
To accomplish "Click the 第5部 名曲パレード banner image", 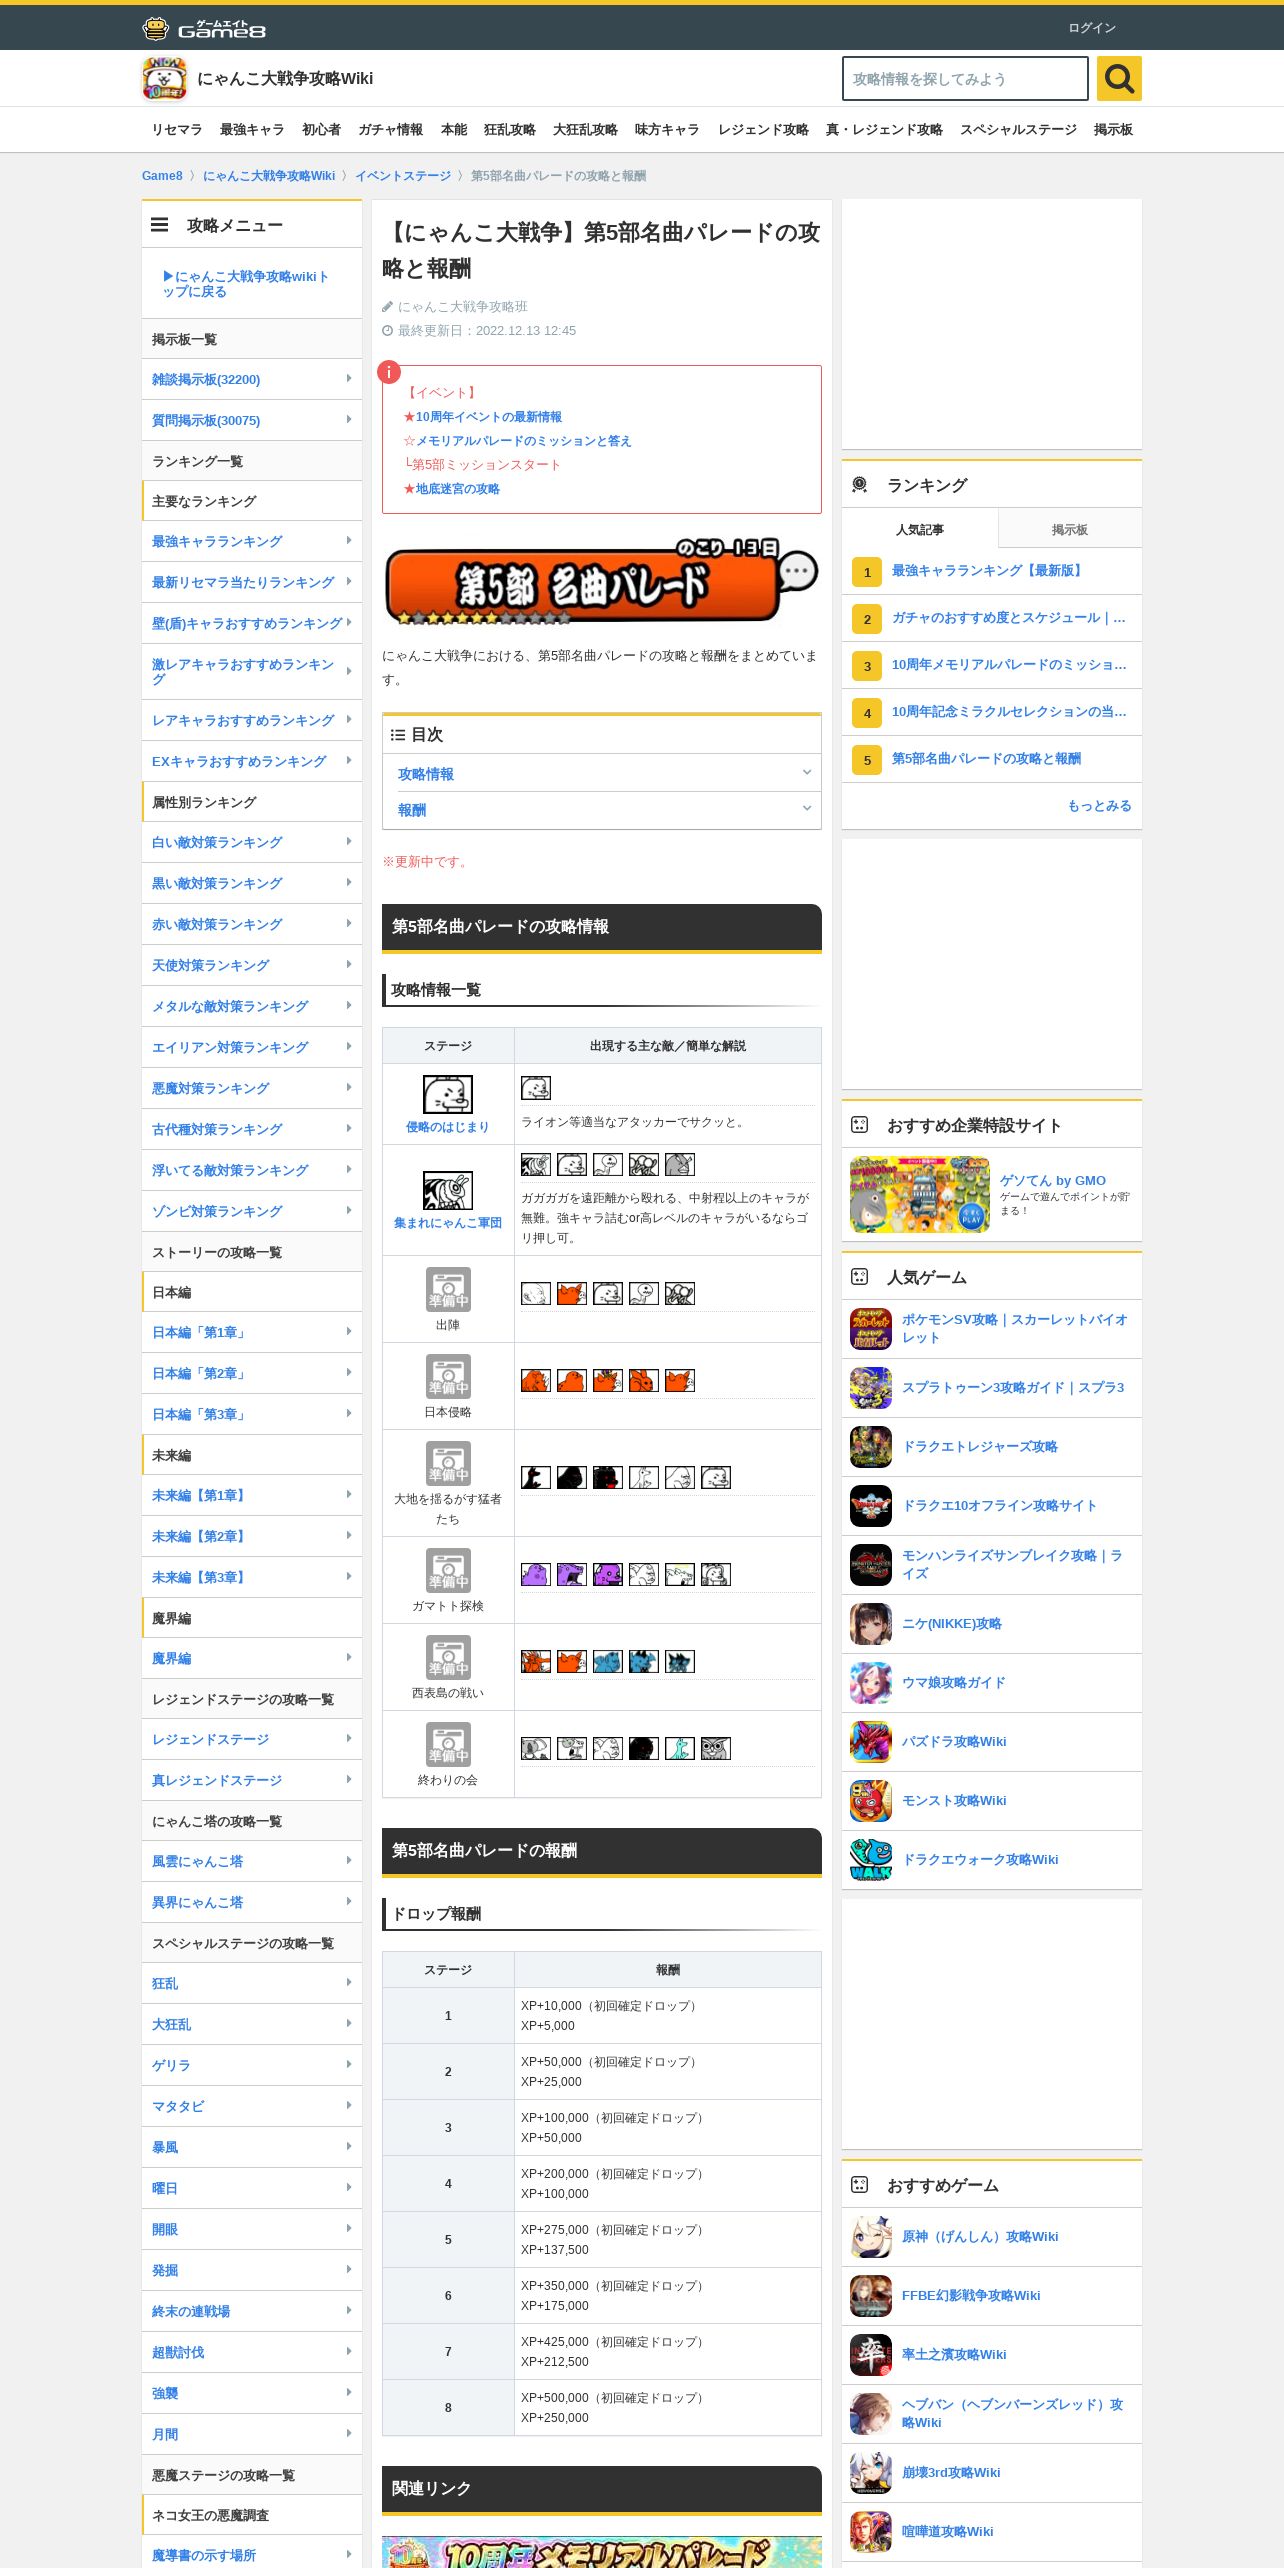I will pyautogui.click(x=602, y=581).
